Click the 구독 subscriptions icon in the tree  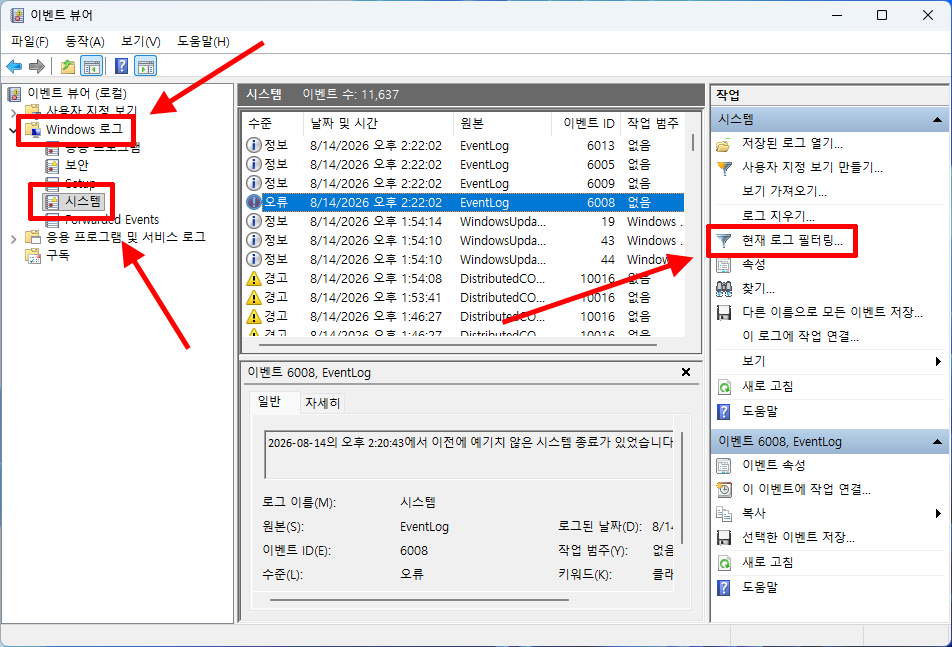tap(33, 256)
